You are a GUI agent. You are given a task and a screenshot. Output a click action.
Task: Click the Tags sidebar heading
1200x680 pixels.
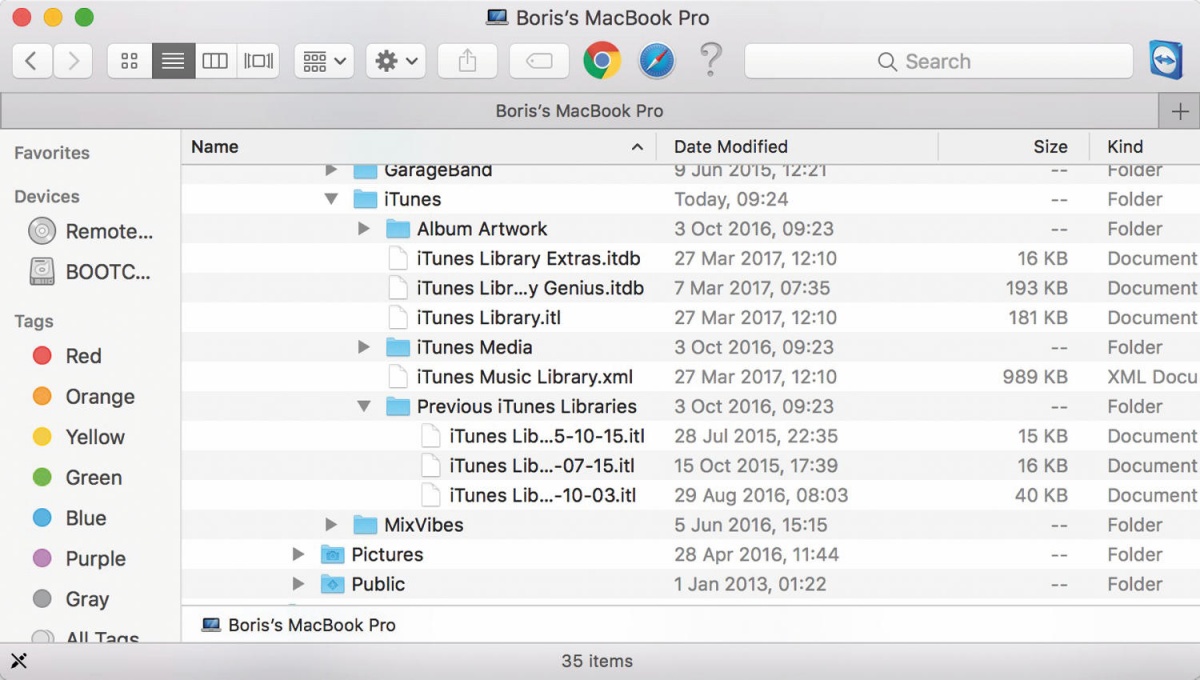point(34,321)
